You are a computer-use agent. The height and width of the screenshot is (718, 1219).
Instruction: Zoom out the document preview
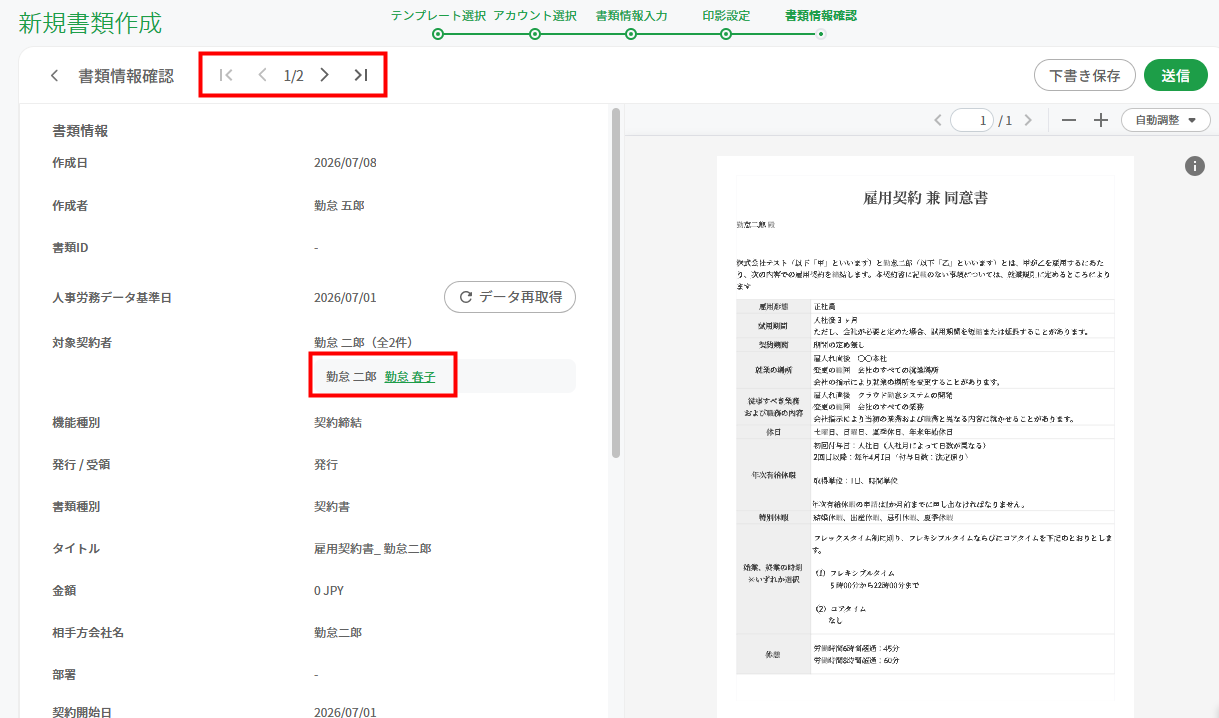tap(1069, 120)
